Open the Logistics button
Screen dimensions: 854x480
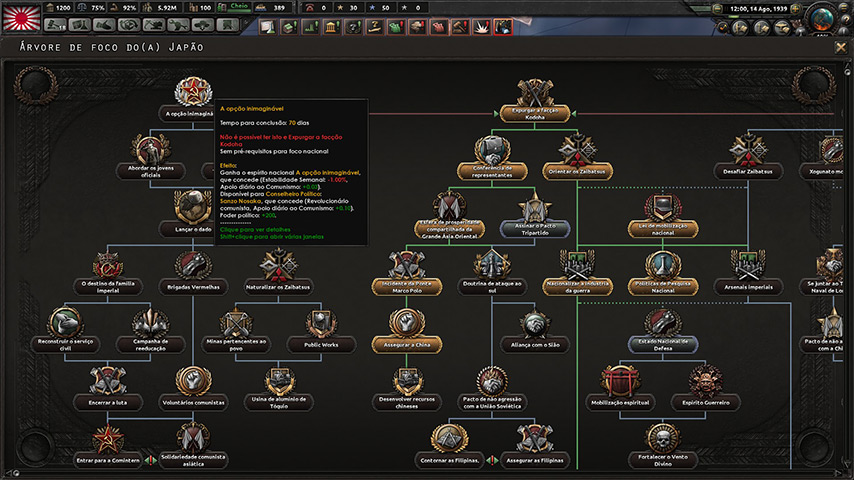[227, 25]
